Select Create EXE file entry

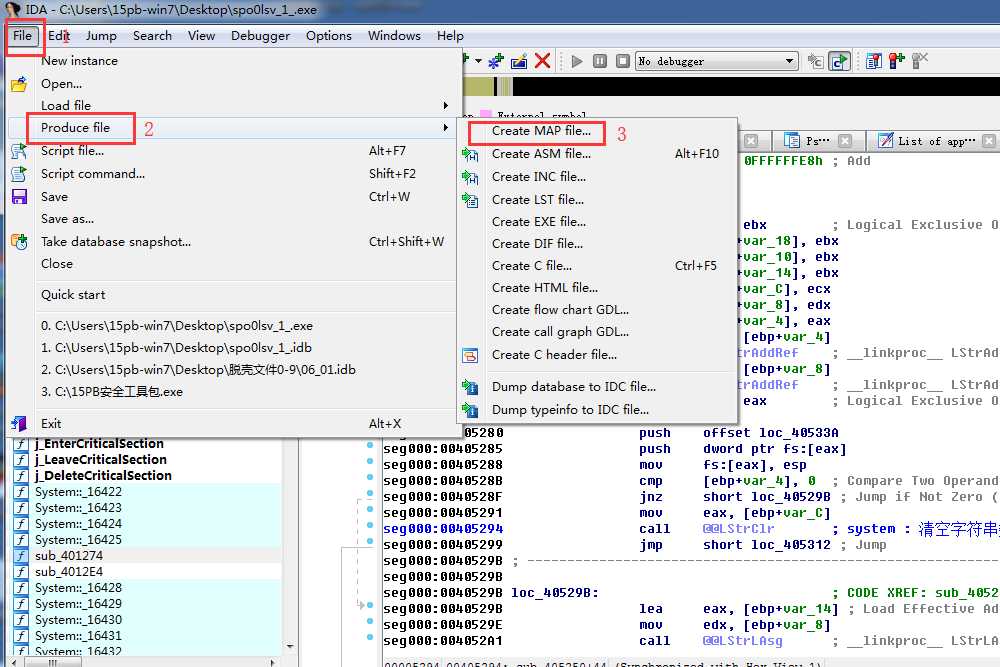pos(598,222)
